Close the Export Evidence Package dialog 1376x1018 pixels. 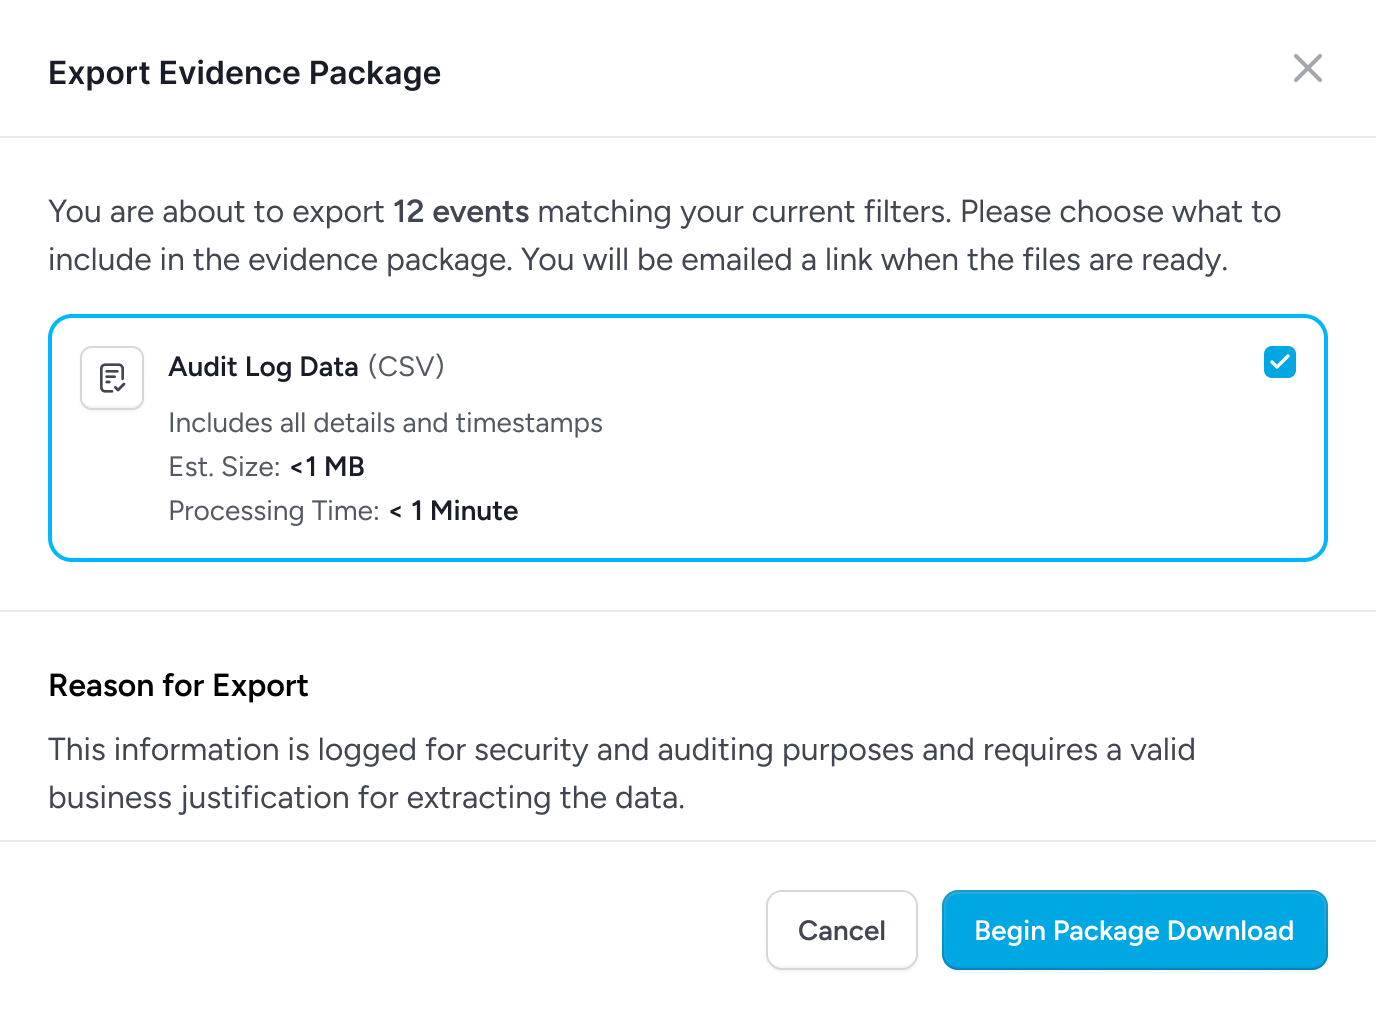tap(1307, 69)
